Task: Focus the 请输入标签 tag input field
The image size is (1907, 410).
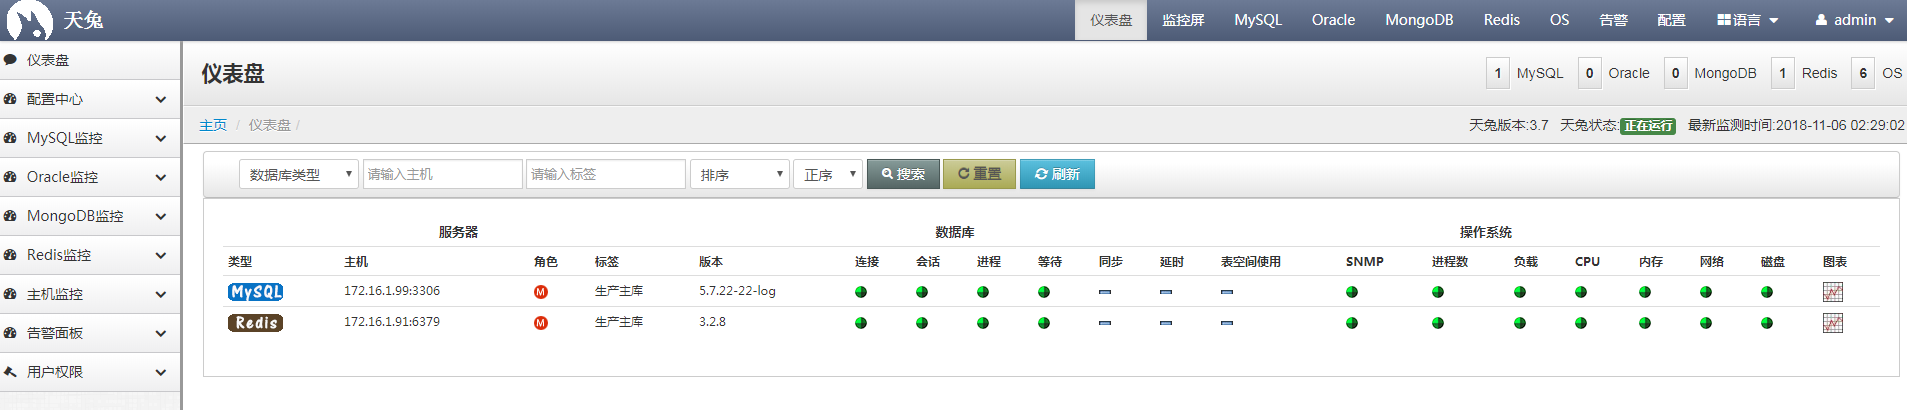Action: tap(605, 174)
